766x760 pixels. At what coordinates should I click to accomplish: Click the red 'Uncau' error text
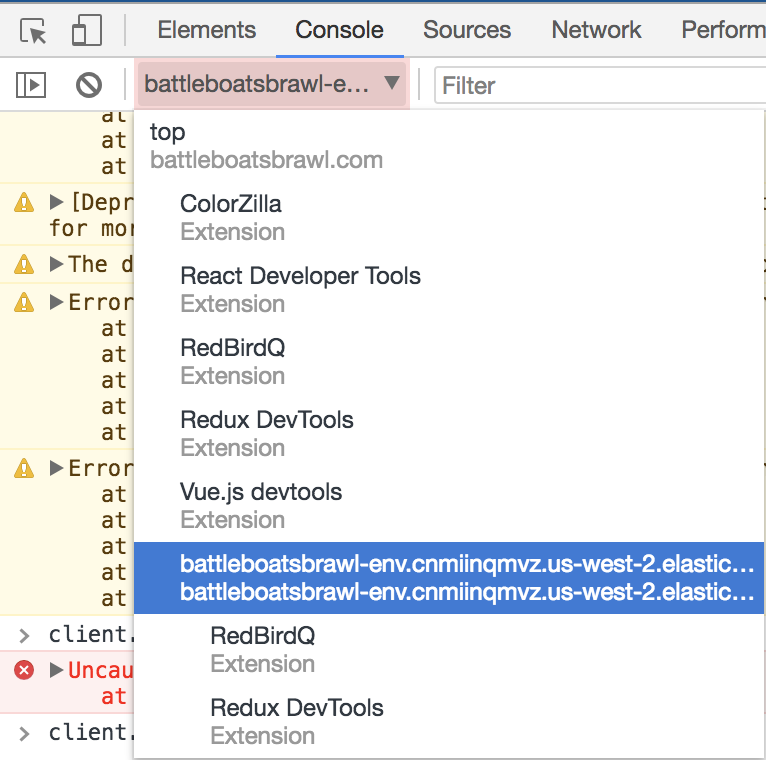click(x=101, y=670)
